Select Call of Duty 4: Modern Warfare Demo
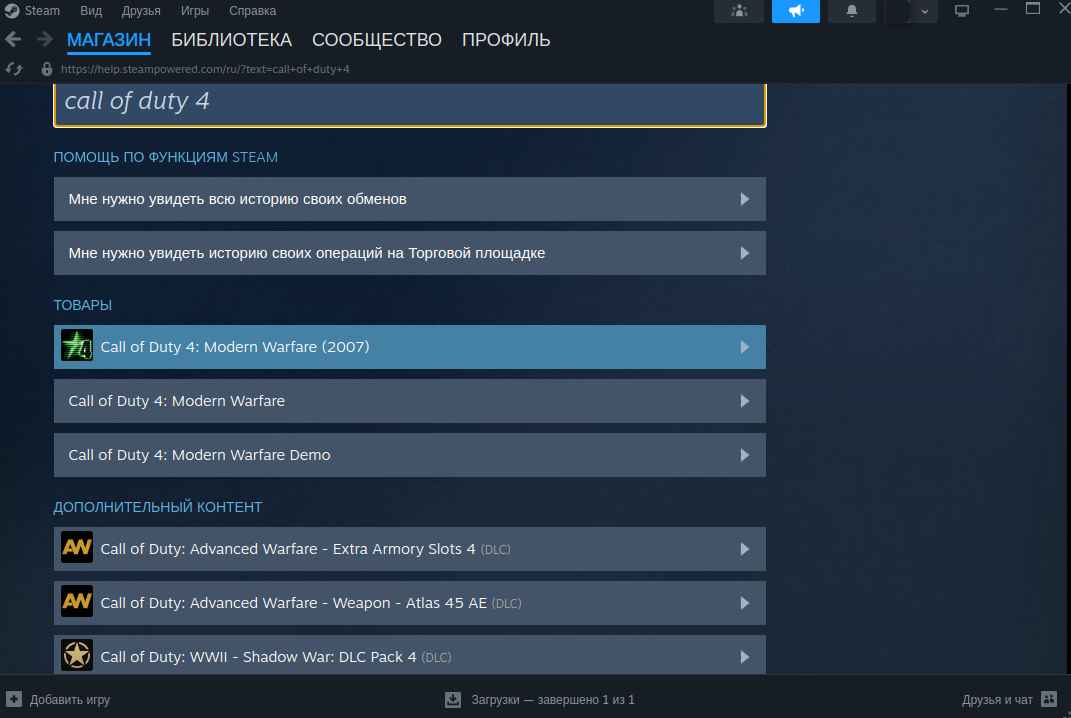Viewport: 1071px width, 718px height. (x=410, y=455)
